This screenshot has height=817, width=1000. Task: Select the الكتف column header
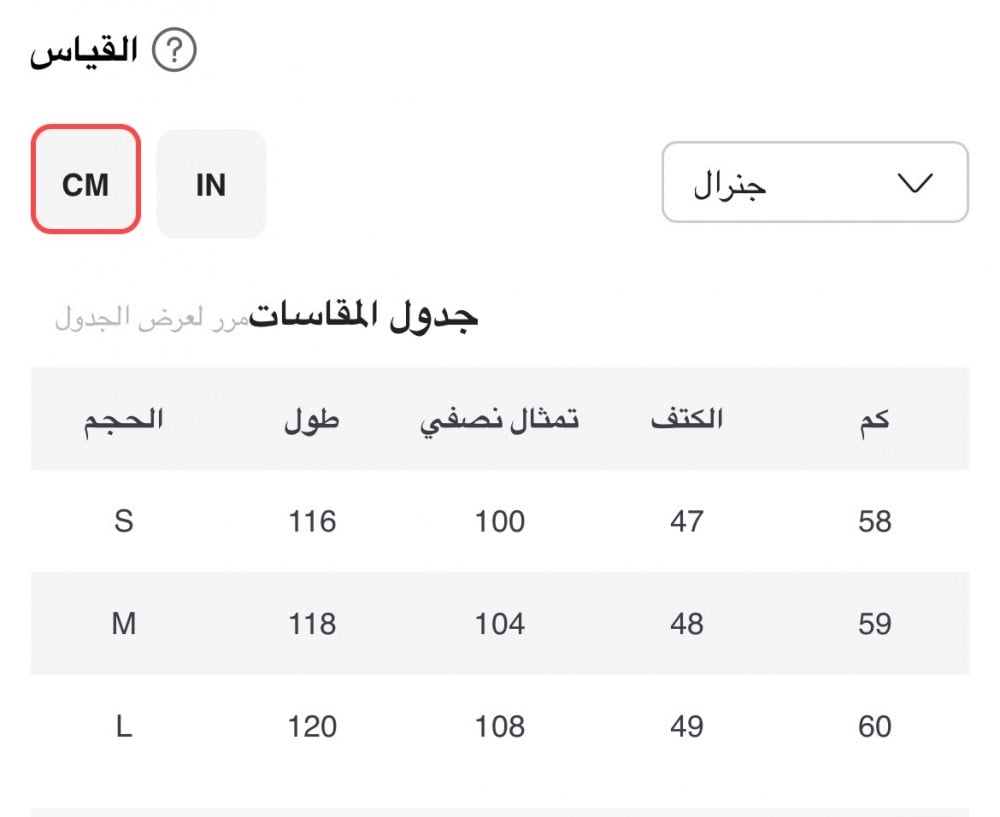[x=687, y=418]
